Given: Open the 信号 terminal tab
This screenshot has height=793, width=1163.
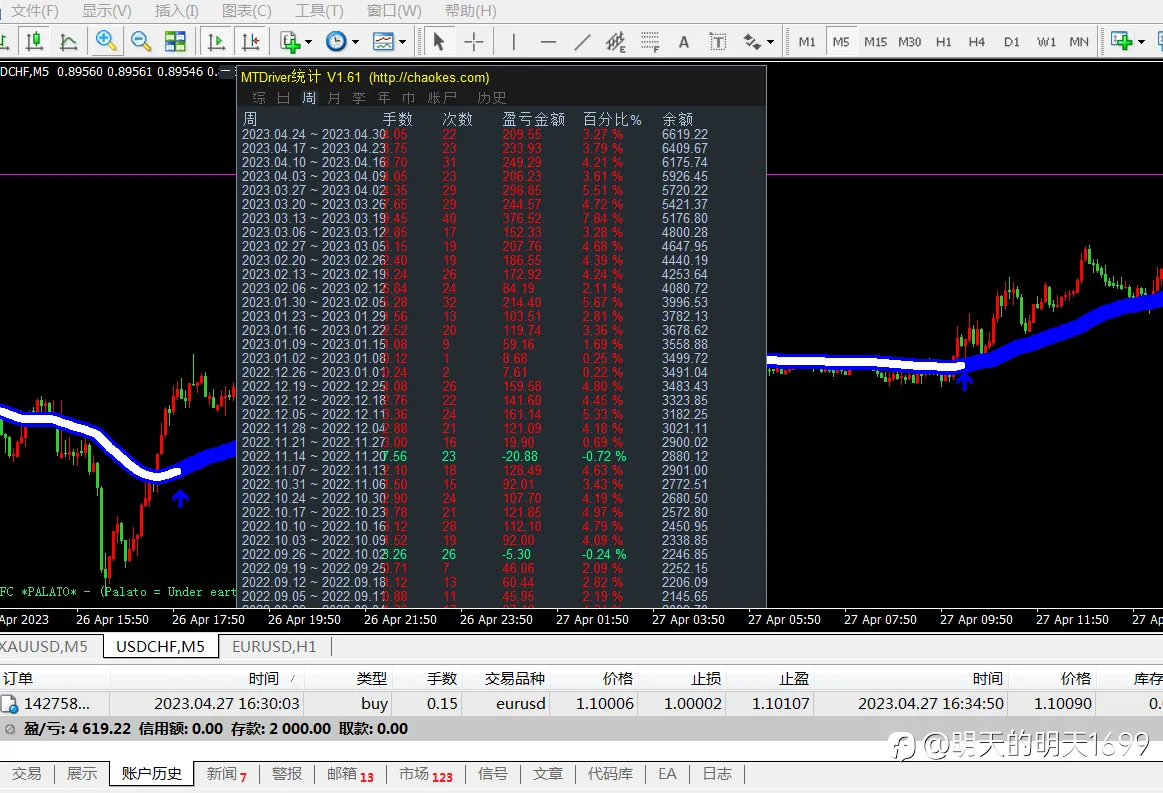Looking at the screenshot, I should coord(492,774).
